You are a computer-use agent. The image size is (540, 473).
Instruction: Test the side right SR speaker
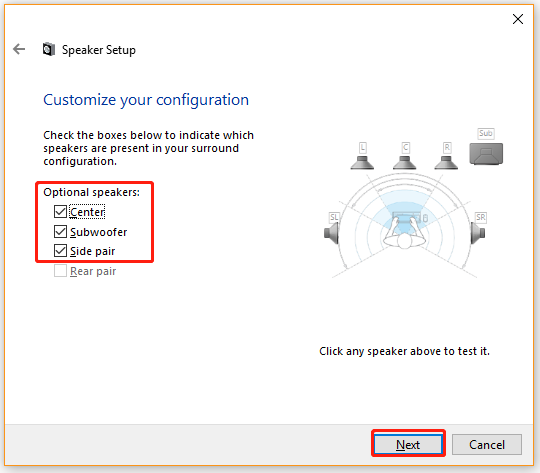(478, 233)
